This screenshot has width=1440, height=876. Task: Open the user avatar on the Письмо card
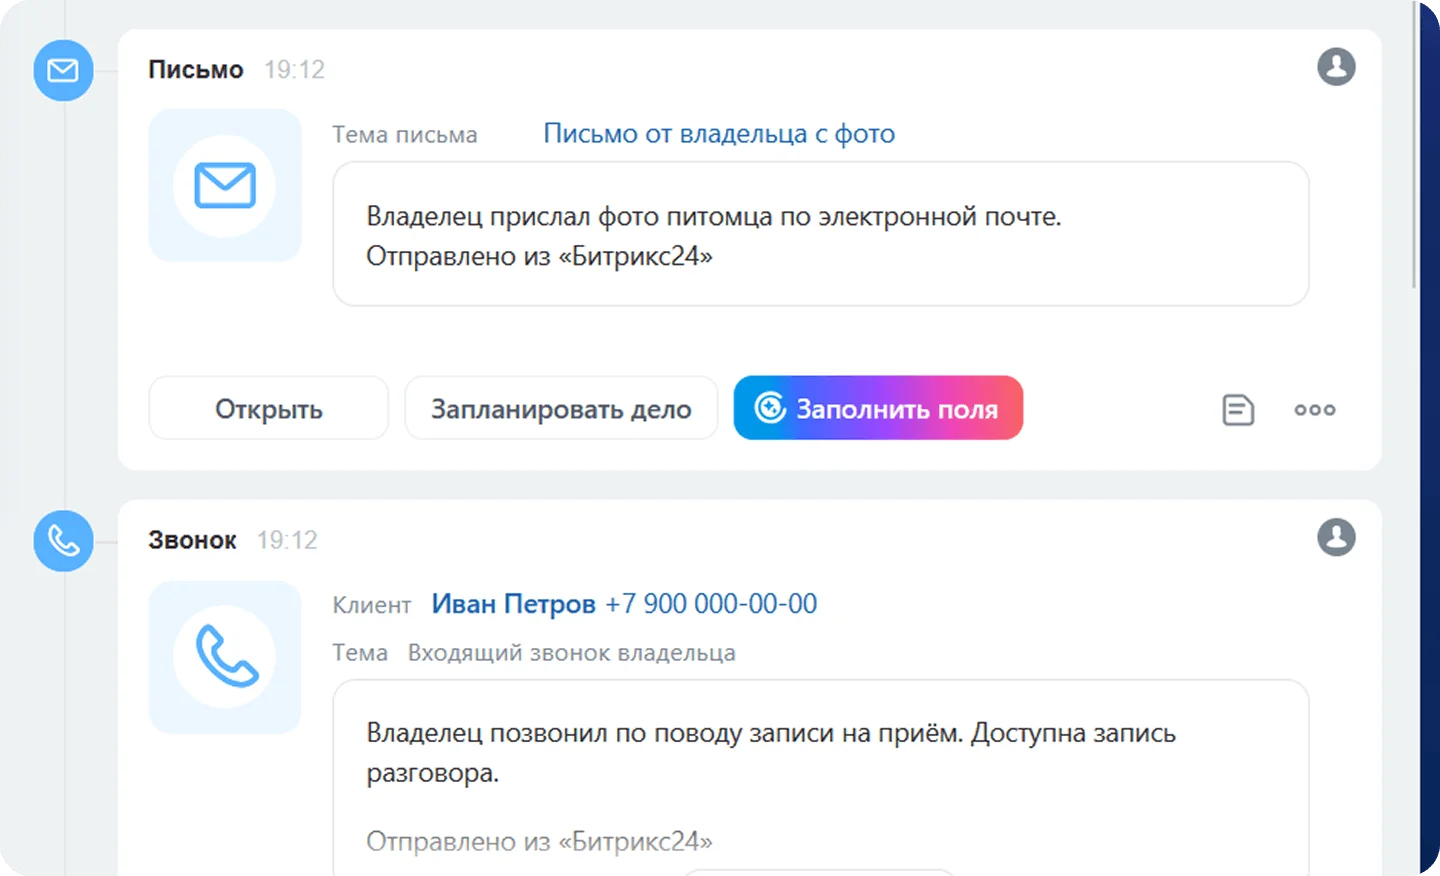pyautogui.click(x=1336, y=67)
